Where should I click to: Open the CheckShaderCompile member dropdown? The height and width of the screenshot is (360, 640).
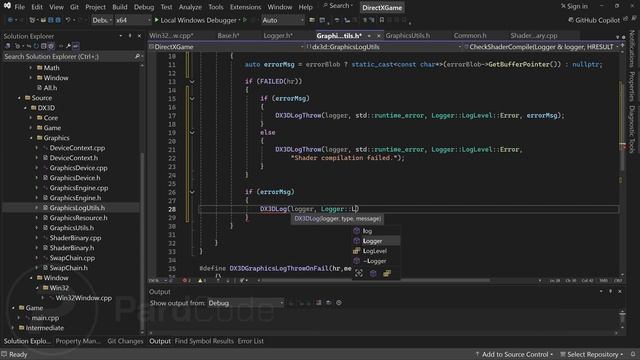tap(541, 47)
